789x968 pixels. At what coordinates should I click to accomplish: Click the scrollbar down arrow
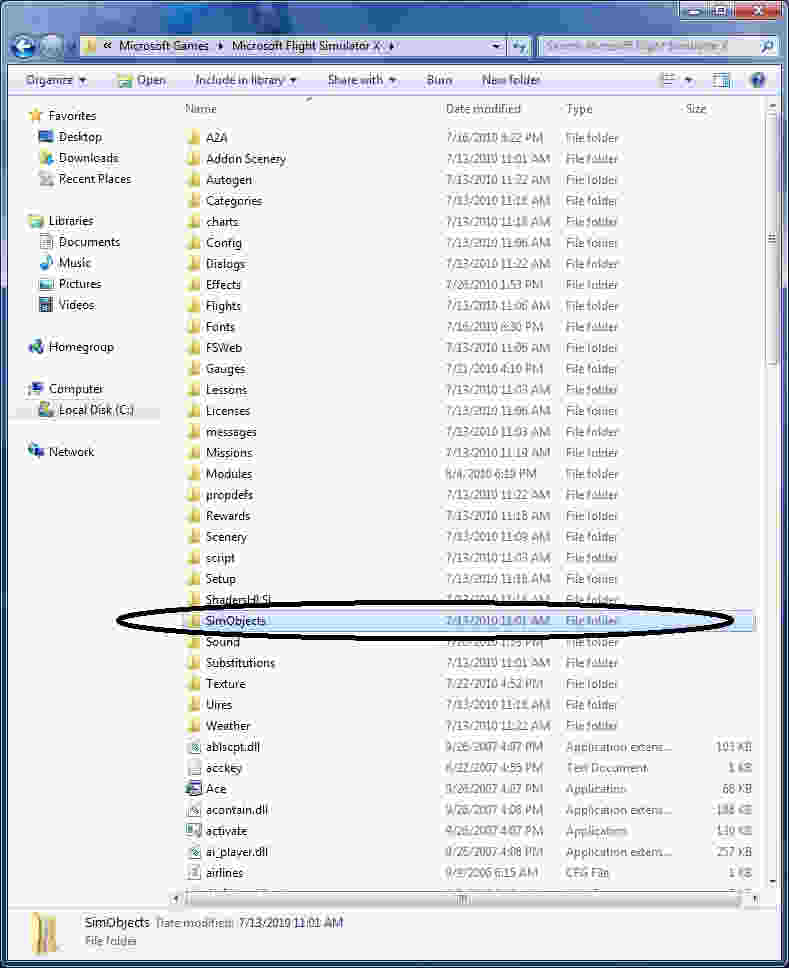(772, 882)
